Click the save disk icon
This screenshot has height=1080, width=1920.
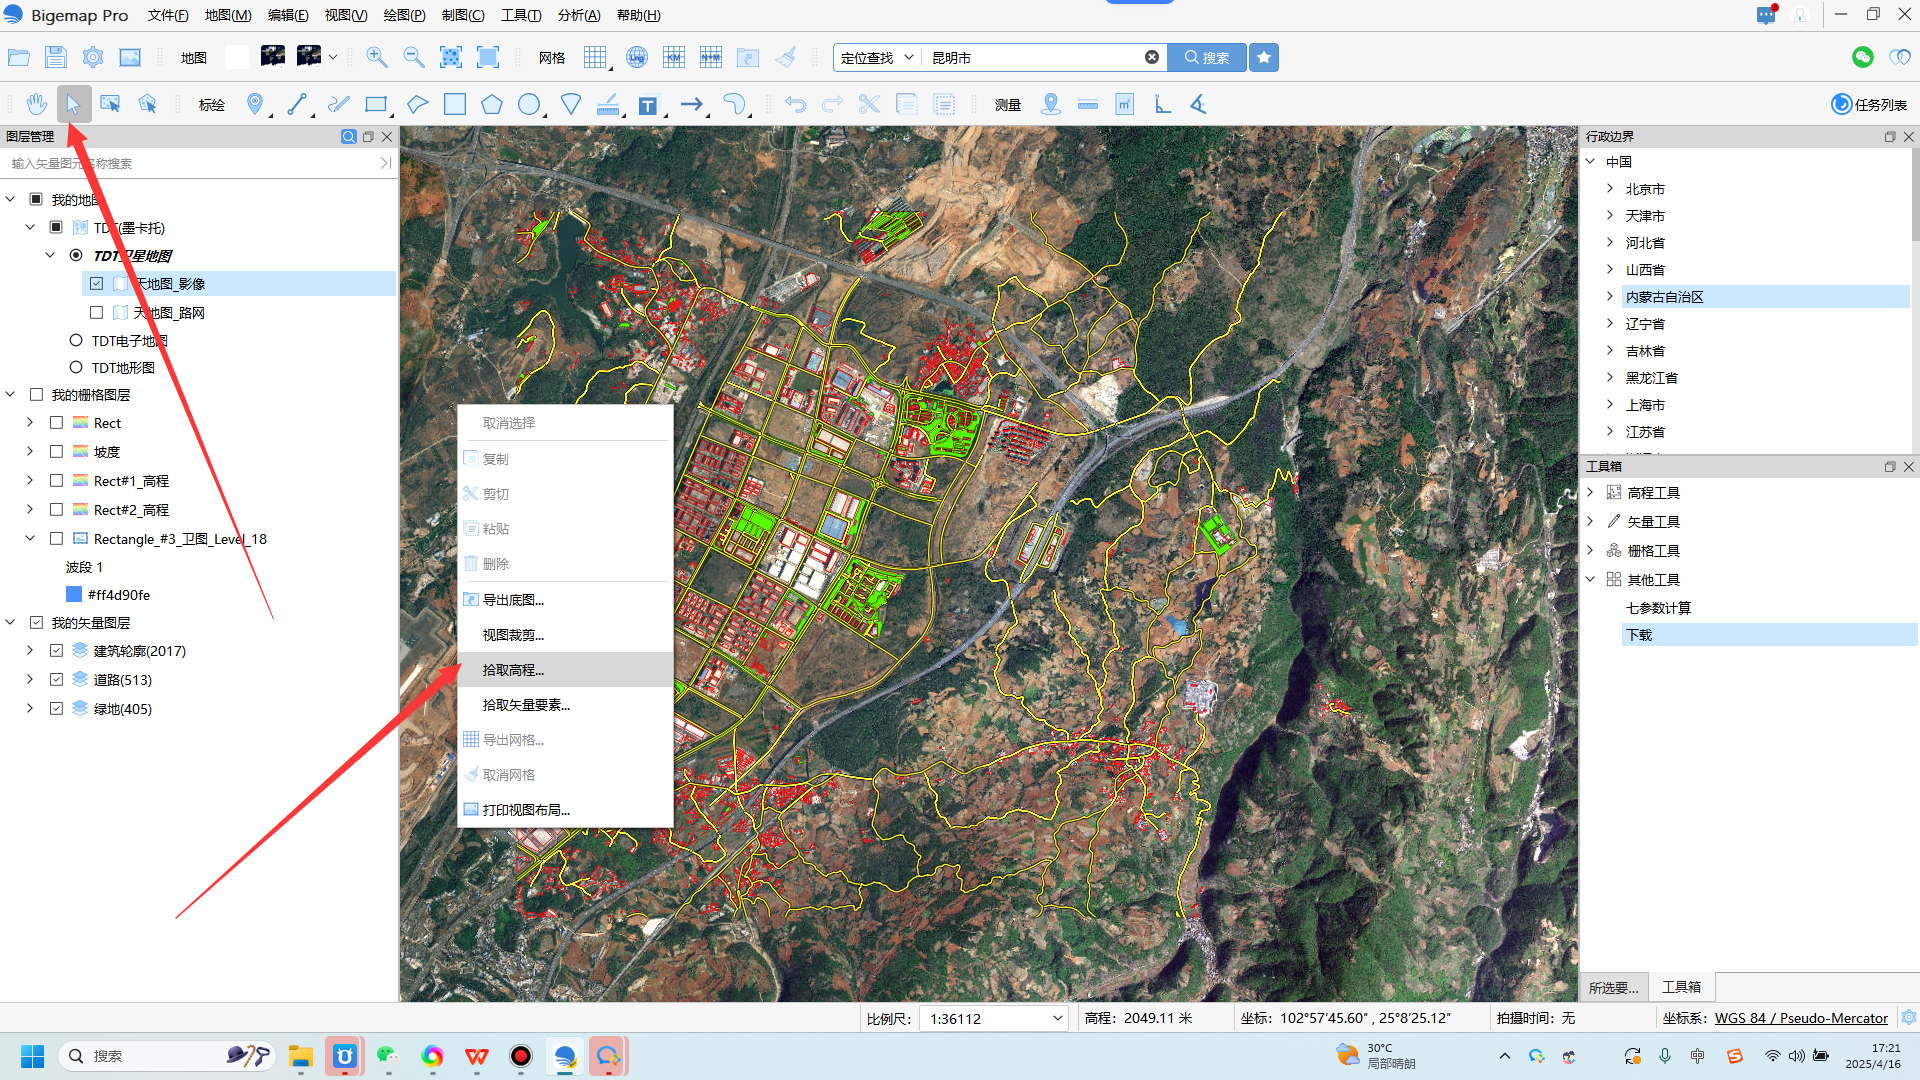(x=56, y=57)
